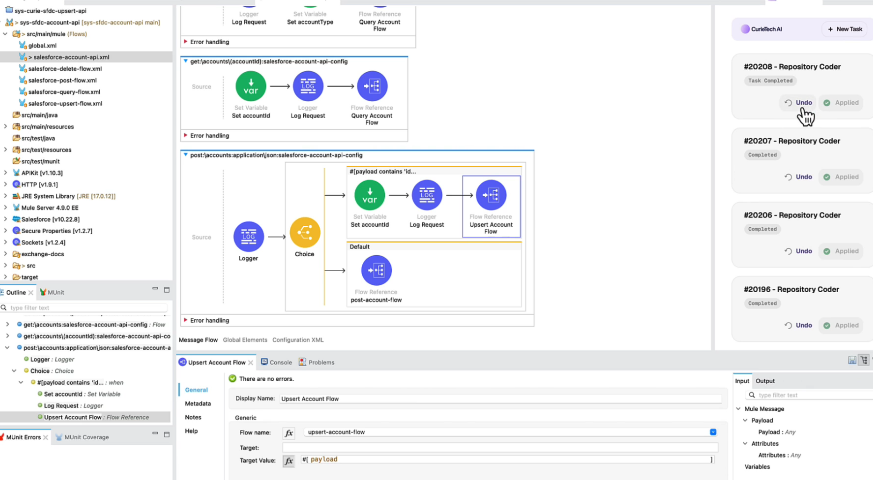Open global.xml file
873x480 pixels.
42,46
